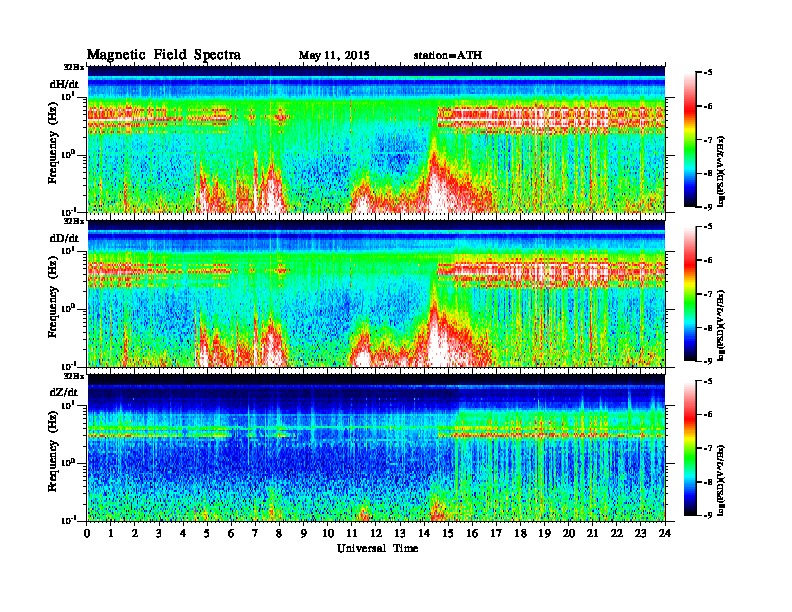Click the "-7" tick on the dH/dt colorbar
Image resolution: width=792 pixels, height=612 pixels.
pyautogui.click(x=708, y=140)
